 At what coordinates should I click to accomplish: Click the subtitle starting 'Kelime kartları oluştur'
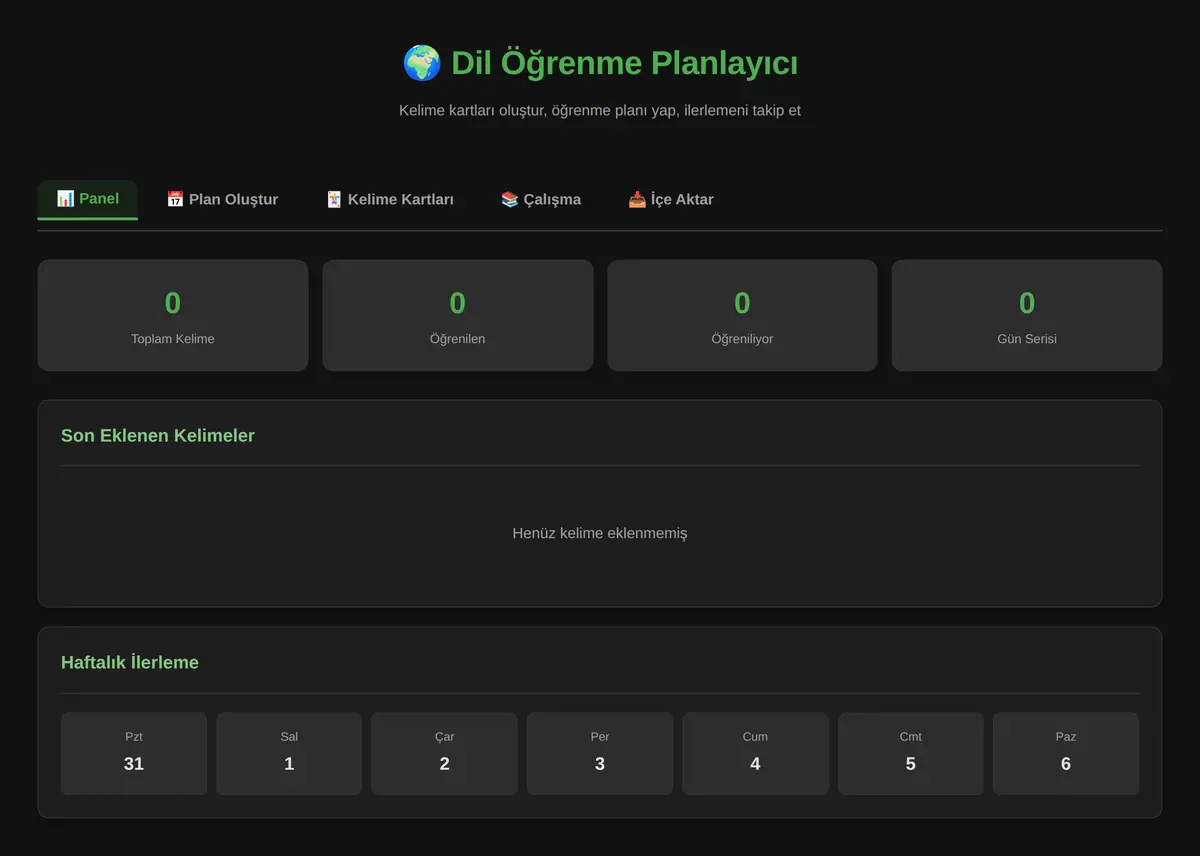(x=600, y=110)
